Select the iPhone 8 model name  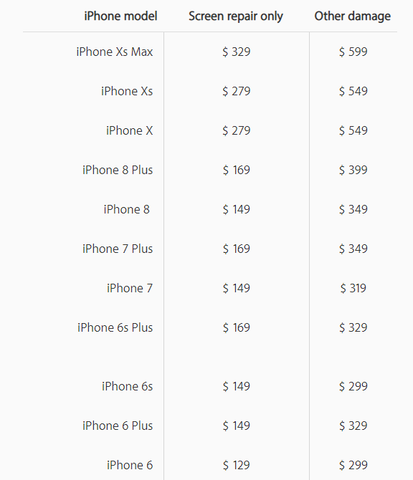(127, 209)
